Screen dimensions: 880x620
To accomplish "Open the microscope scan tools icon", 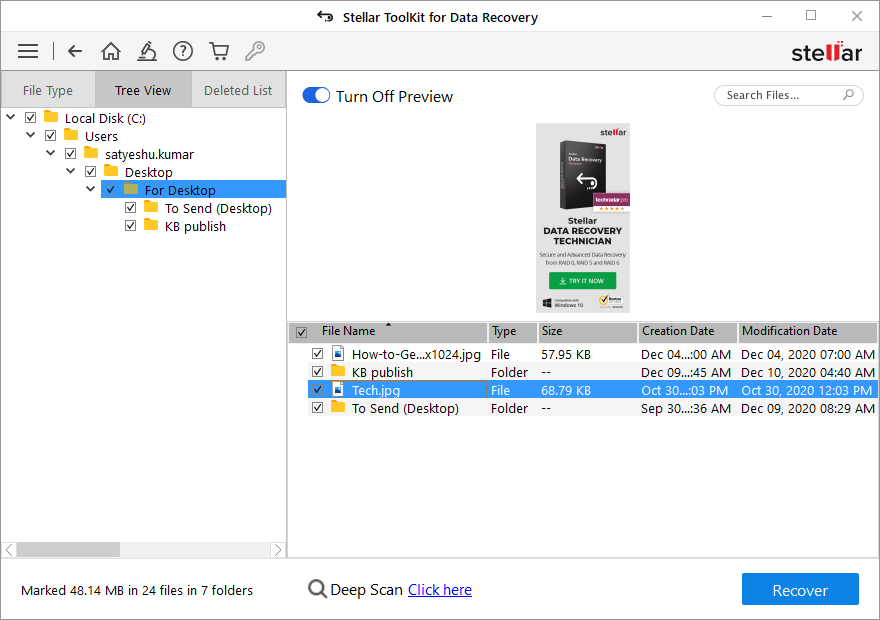I will 147,51.
